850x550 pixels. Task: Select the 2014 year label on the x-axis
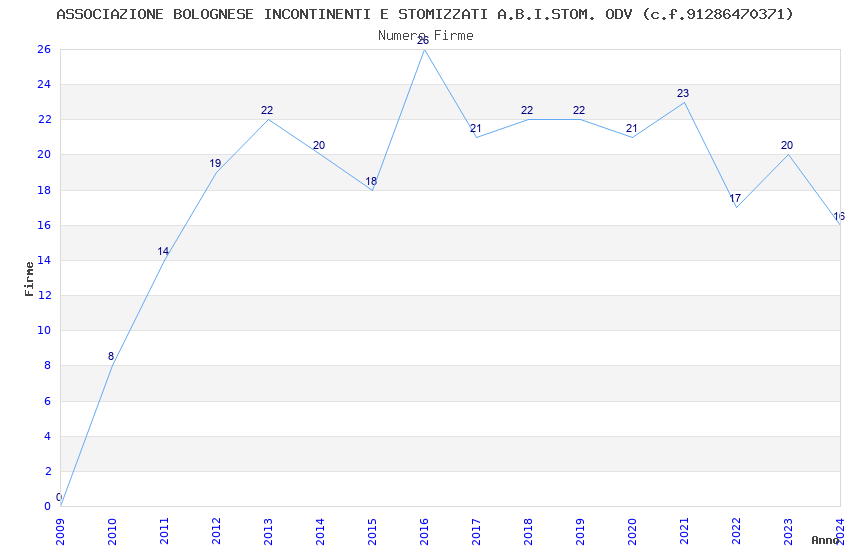tap(320, 531)
